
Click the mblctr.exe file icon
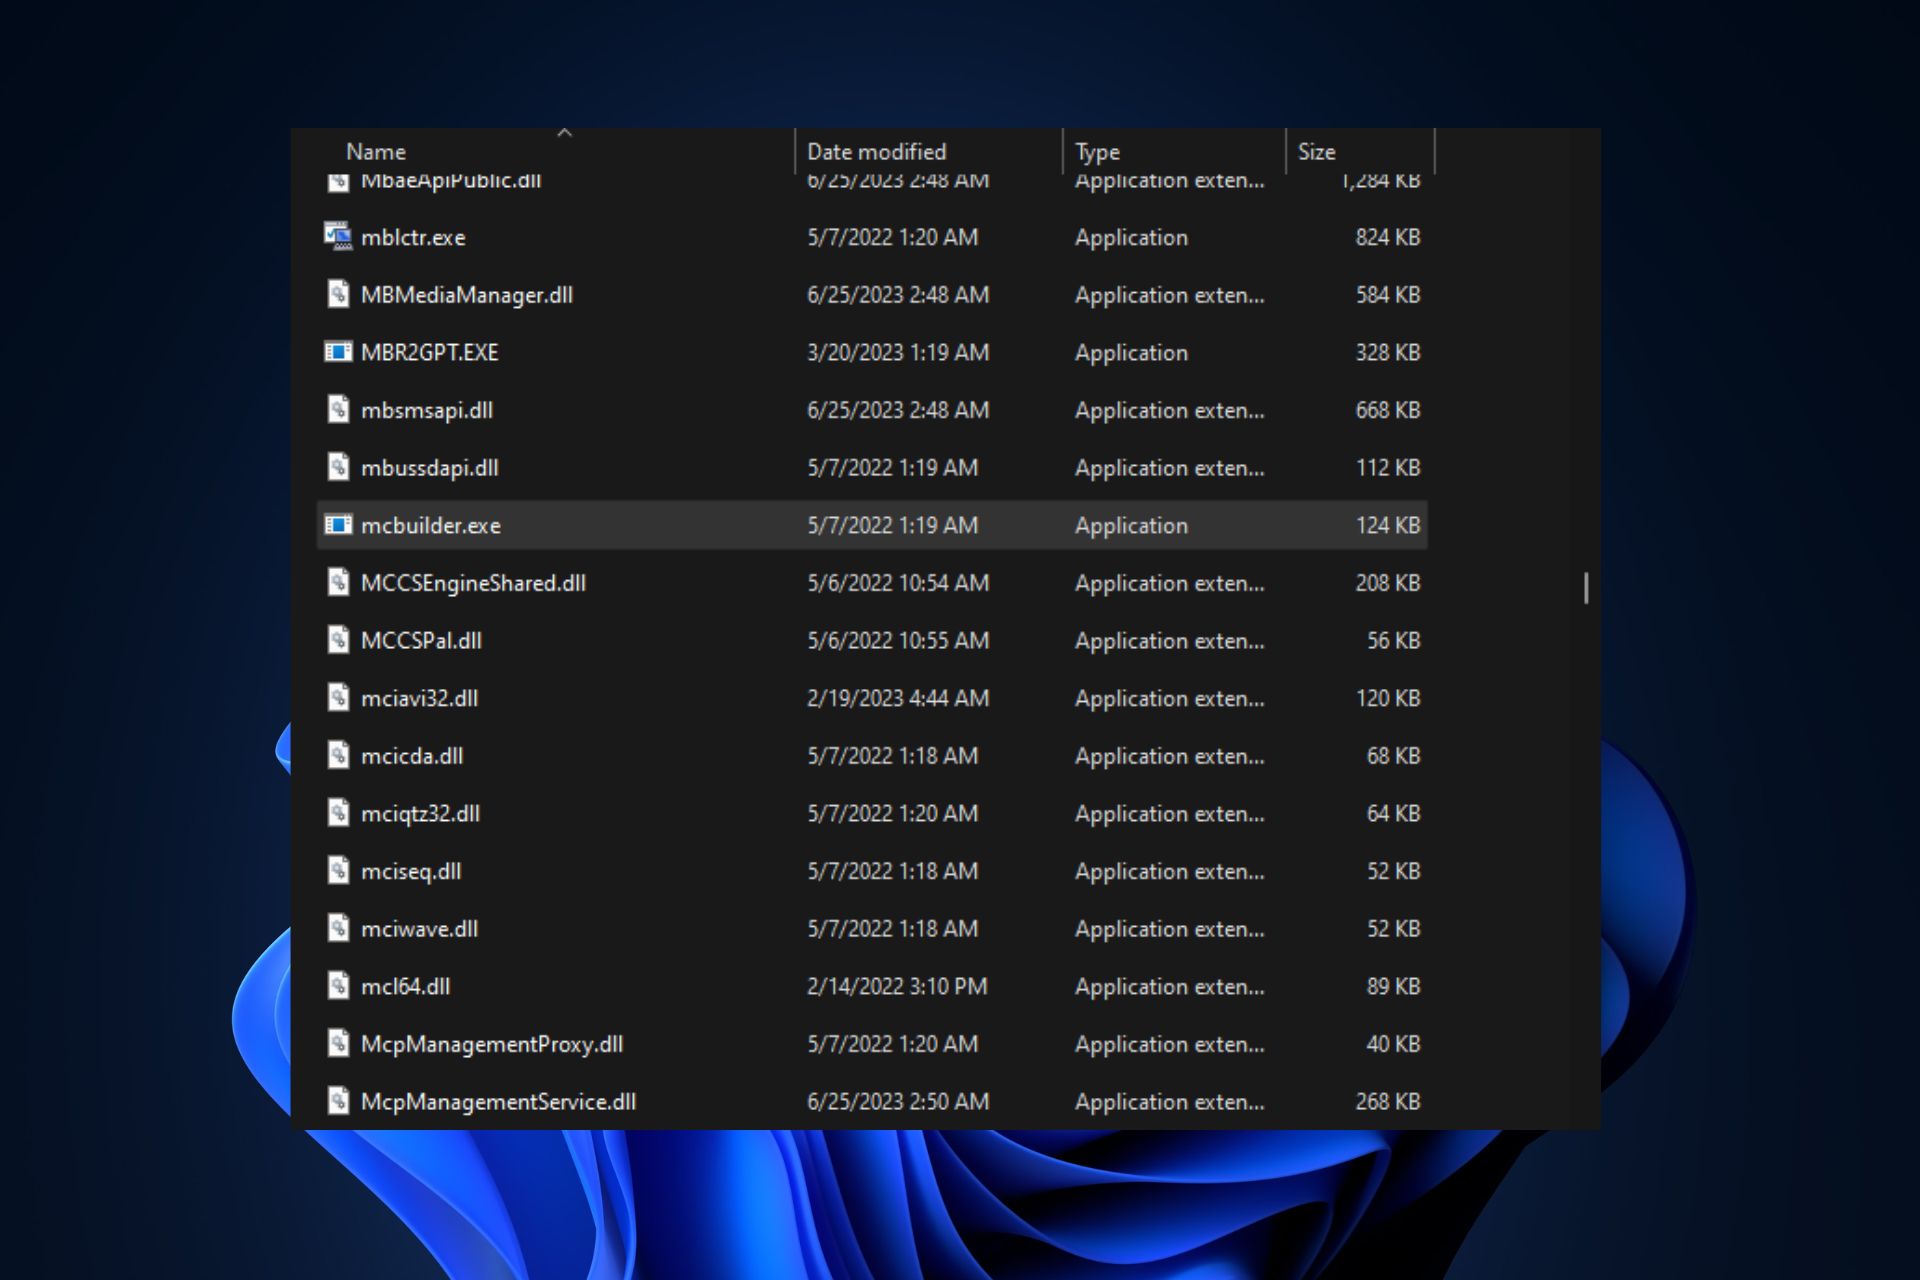[338, 237]
